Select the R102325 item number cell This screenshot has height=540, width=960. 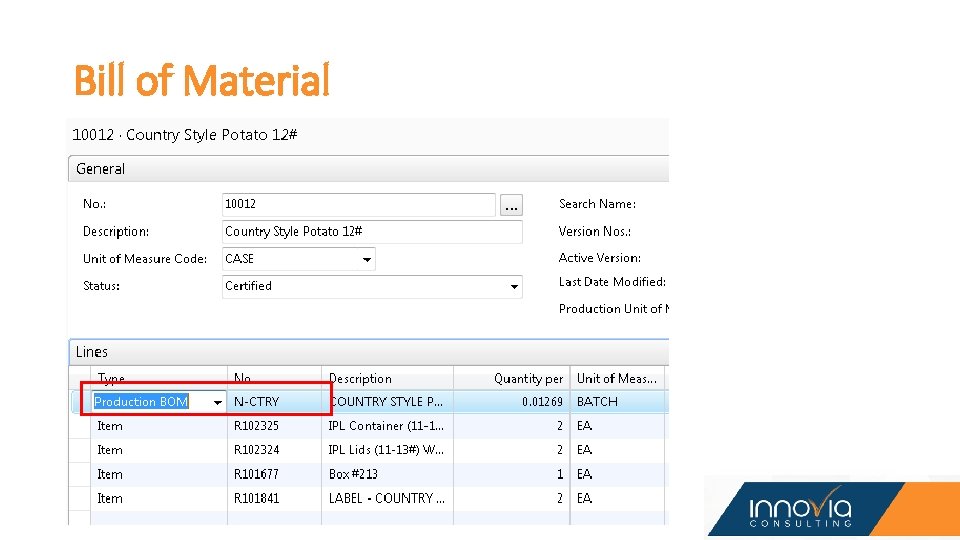coord(274,426)
